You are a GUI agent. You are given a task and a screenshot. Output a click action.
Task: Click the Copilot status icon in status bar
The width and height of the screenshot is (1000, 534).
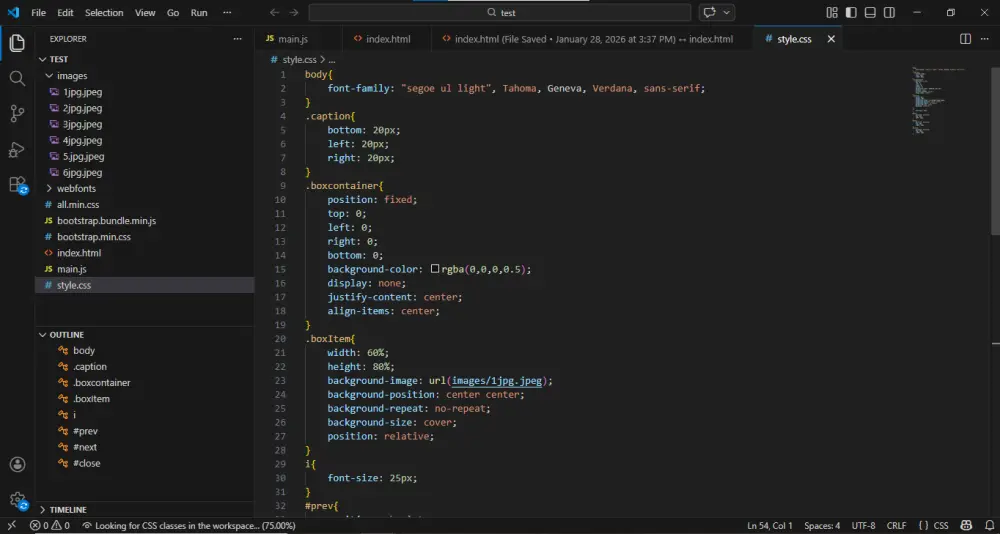tap(966, 526)
